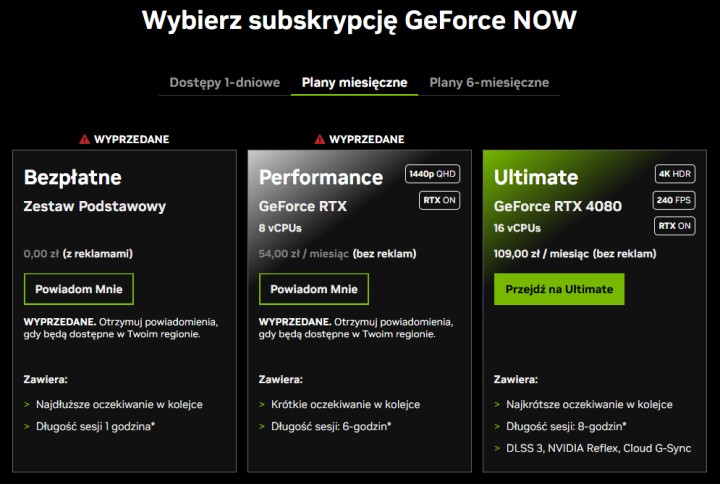This screenshot has width=720, height=484.
Task: Click the RTX ON badge on Ultimate card
Action: (675, 226)
